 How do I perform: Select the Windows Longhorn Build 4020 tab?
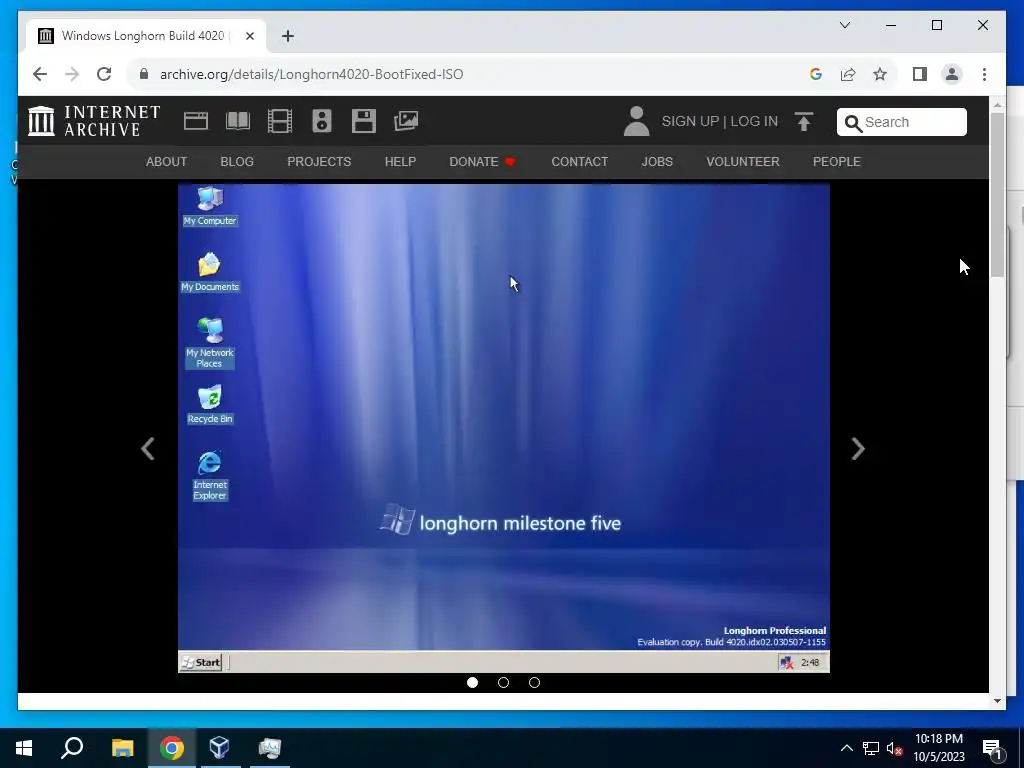click(x=146, y=36)
